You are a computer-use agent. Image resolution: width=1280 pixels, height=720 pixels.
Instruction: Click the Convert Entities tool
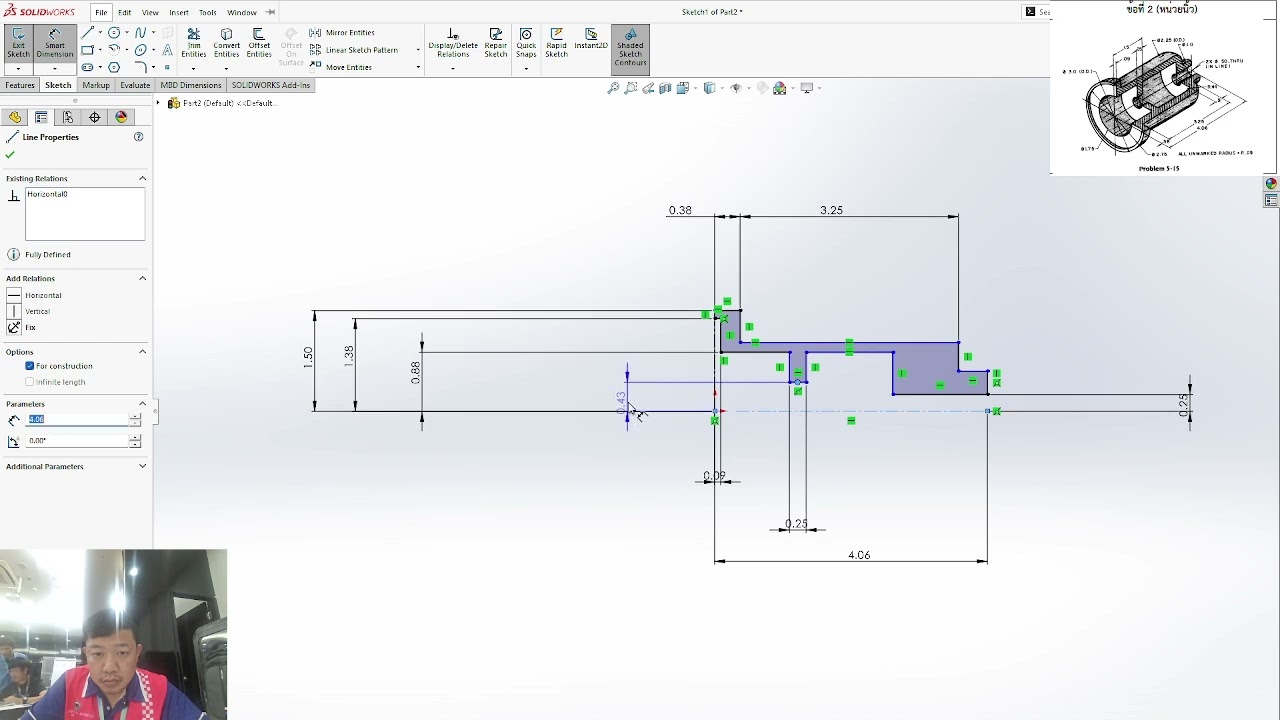pyautogui.click(x=227, y=43)
